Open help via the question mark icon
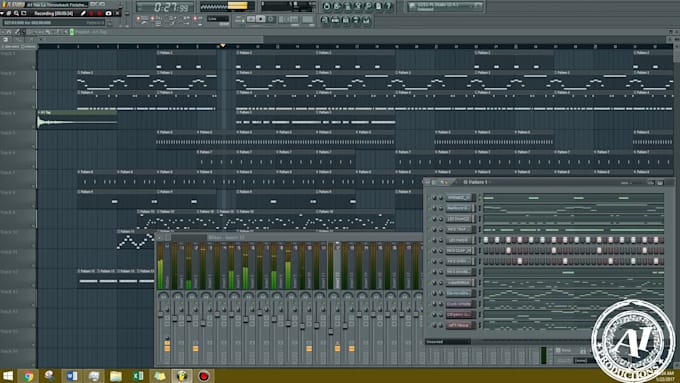This screenshot has width=680, height=383. tap(389, 6)
